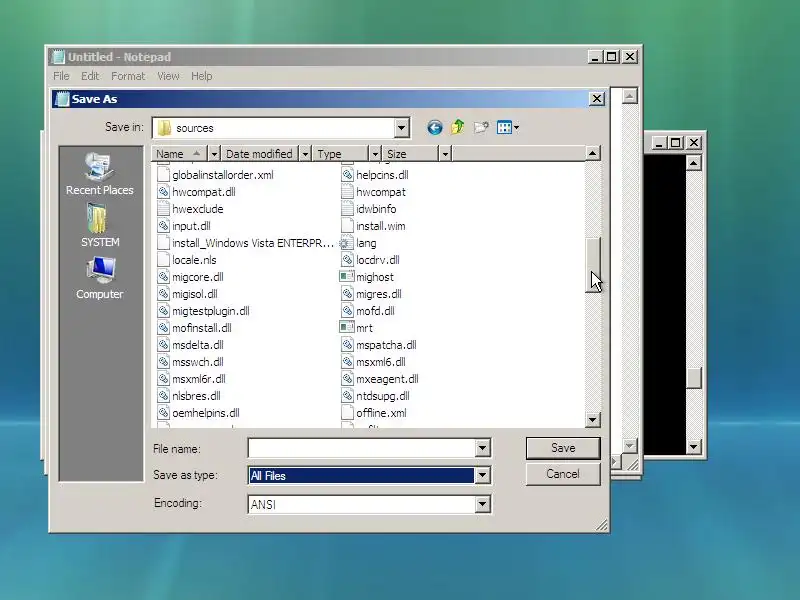The height and width of the screenshot is (600, 800).
Task: Click the folder icon in Save in box
Action: (x=164, y=128)
